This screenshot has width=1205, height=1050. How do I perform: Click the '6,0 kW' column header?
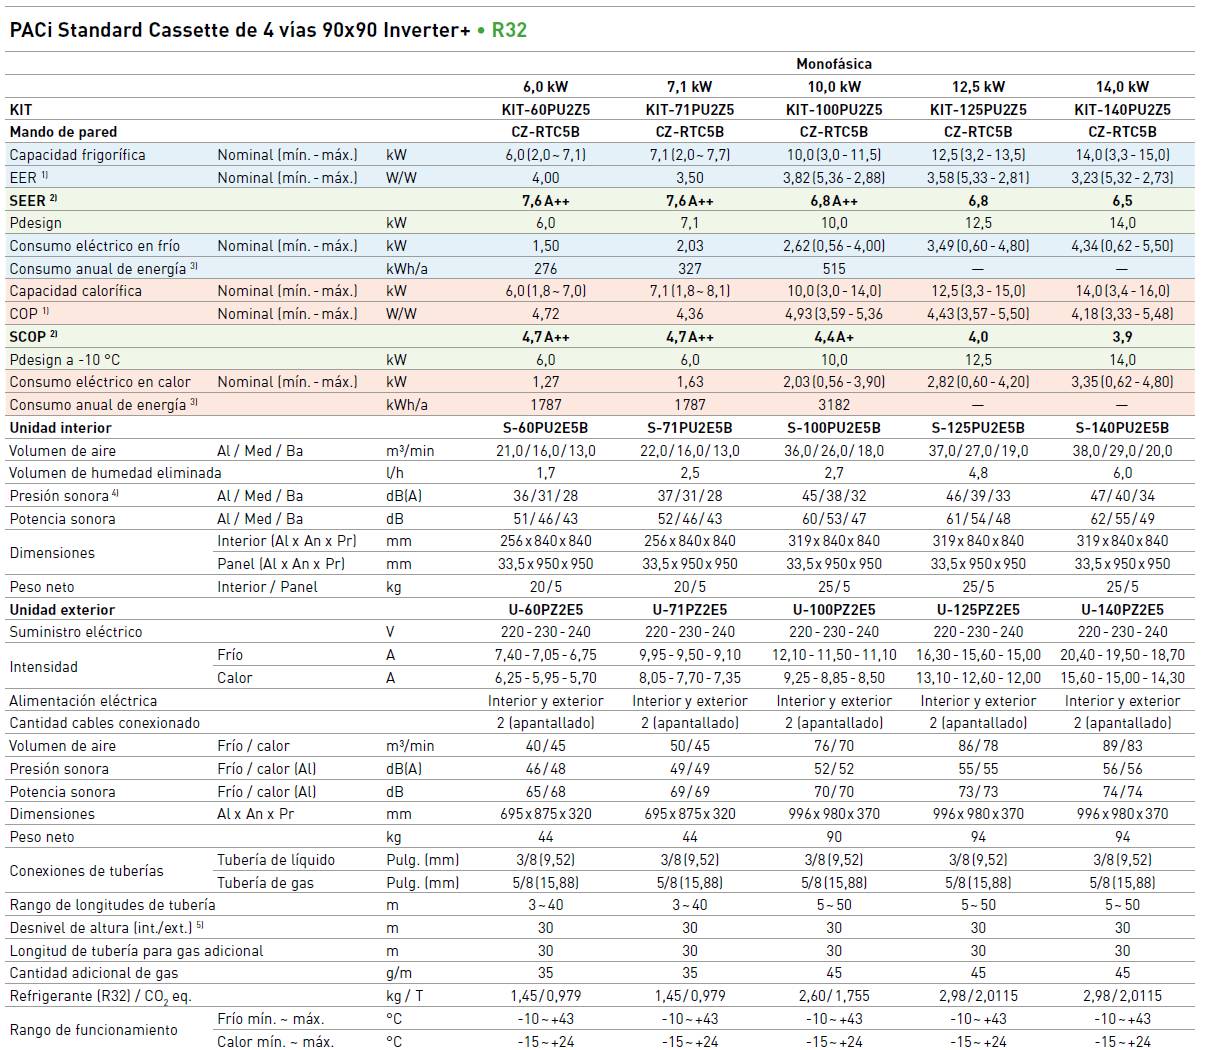coord(546,87)
